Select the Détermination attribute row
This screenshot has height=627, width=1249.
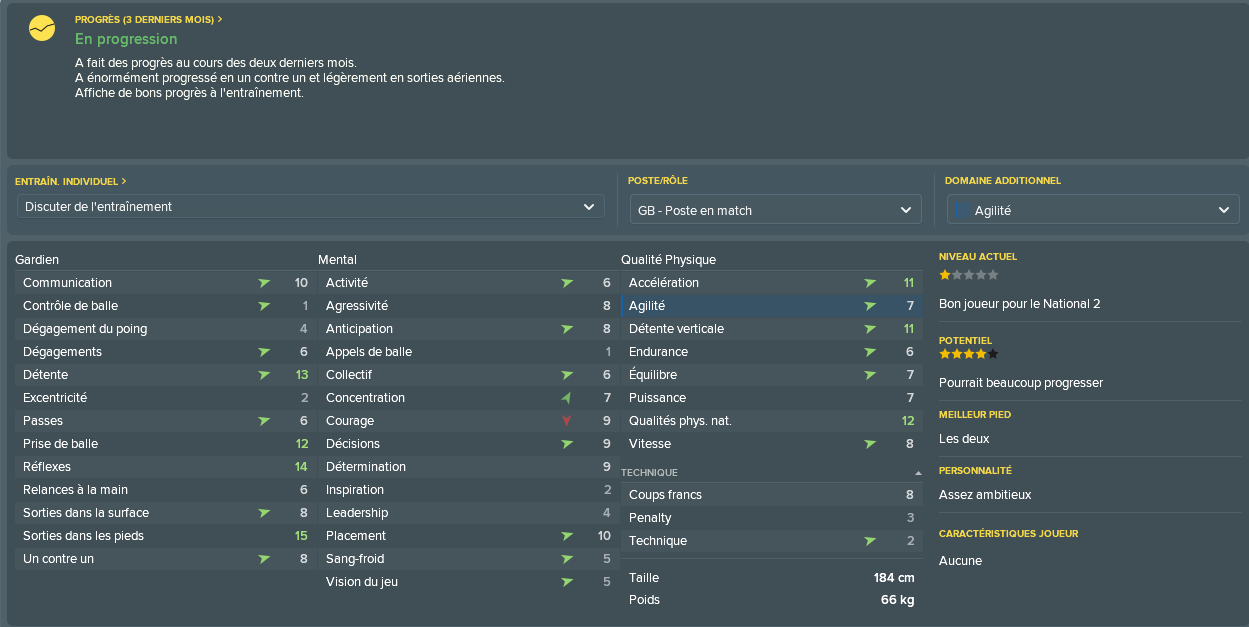(467, 467)
